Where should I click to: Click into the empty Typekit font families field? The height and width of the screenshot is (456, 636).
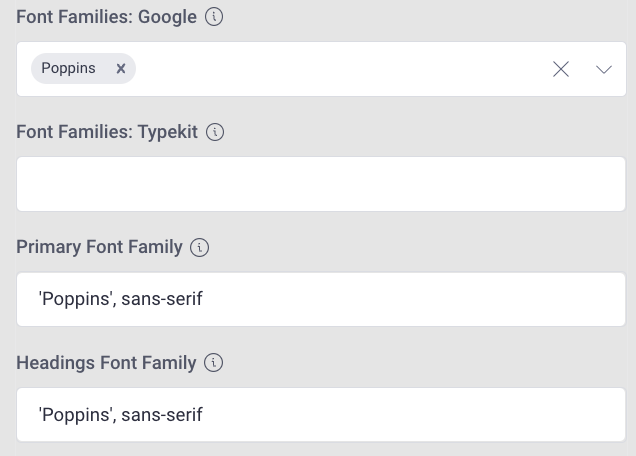point(321,184)
